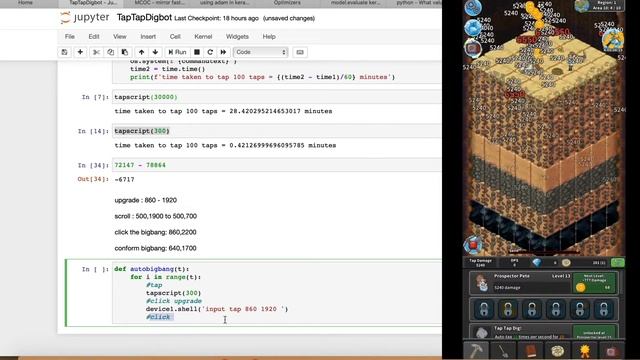Open the shovel tab in the game
This screenshot has height=360, width=640.
503,350
